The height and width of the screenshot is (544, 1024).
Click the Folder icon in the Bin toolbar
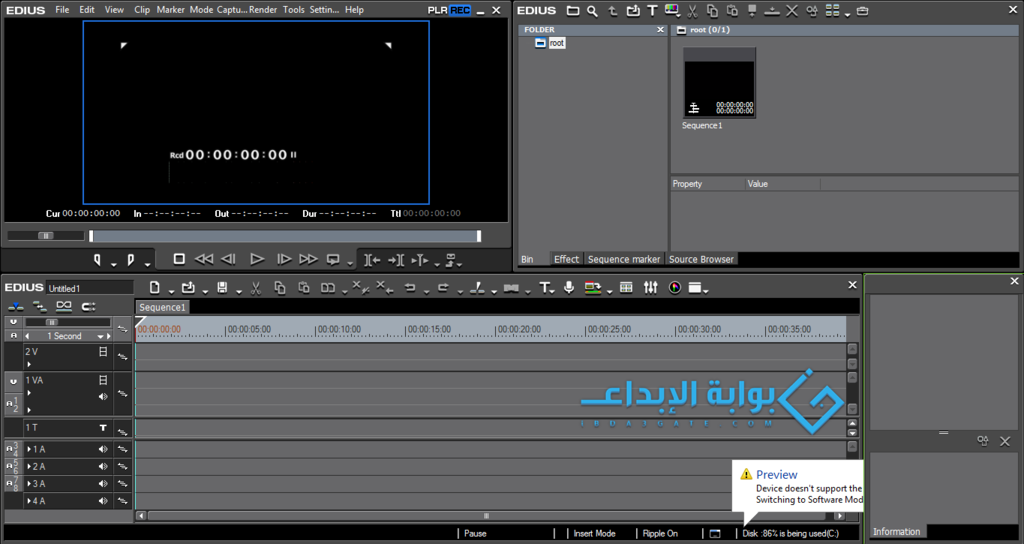[573, 10]
